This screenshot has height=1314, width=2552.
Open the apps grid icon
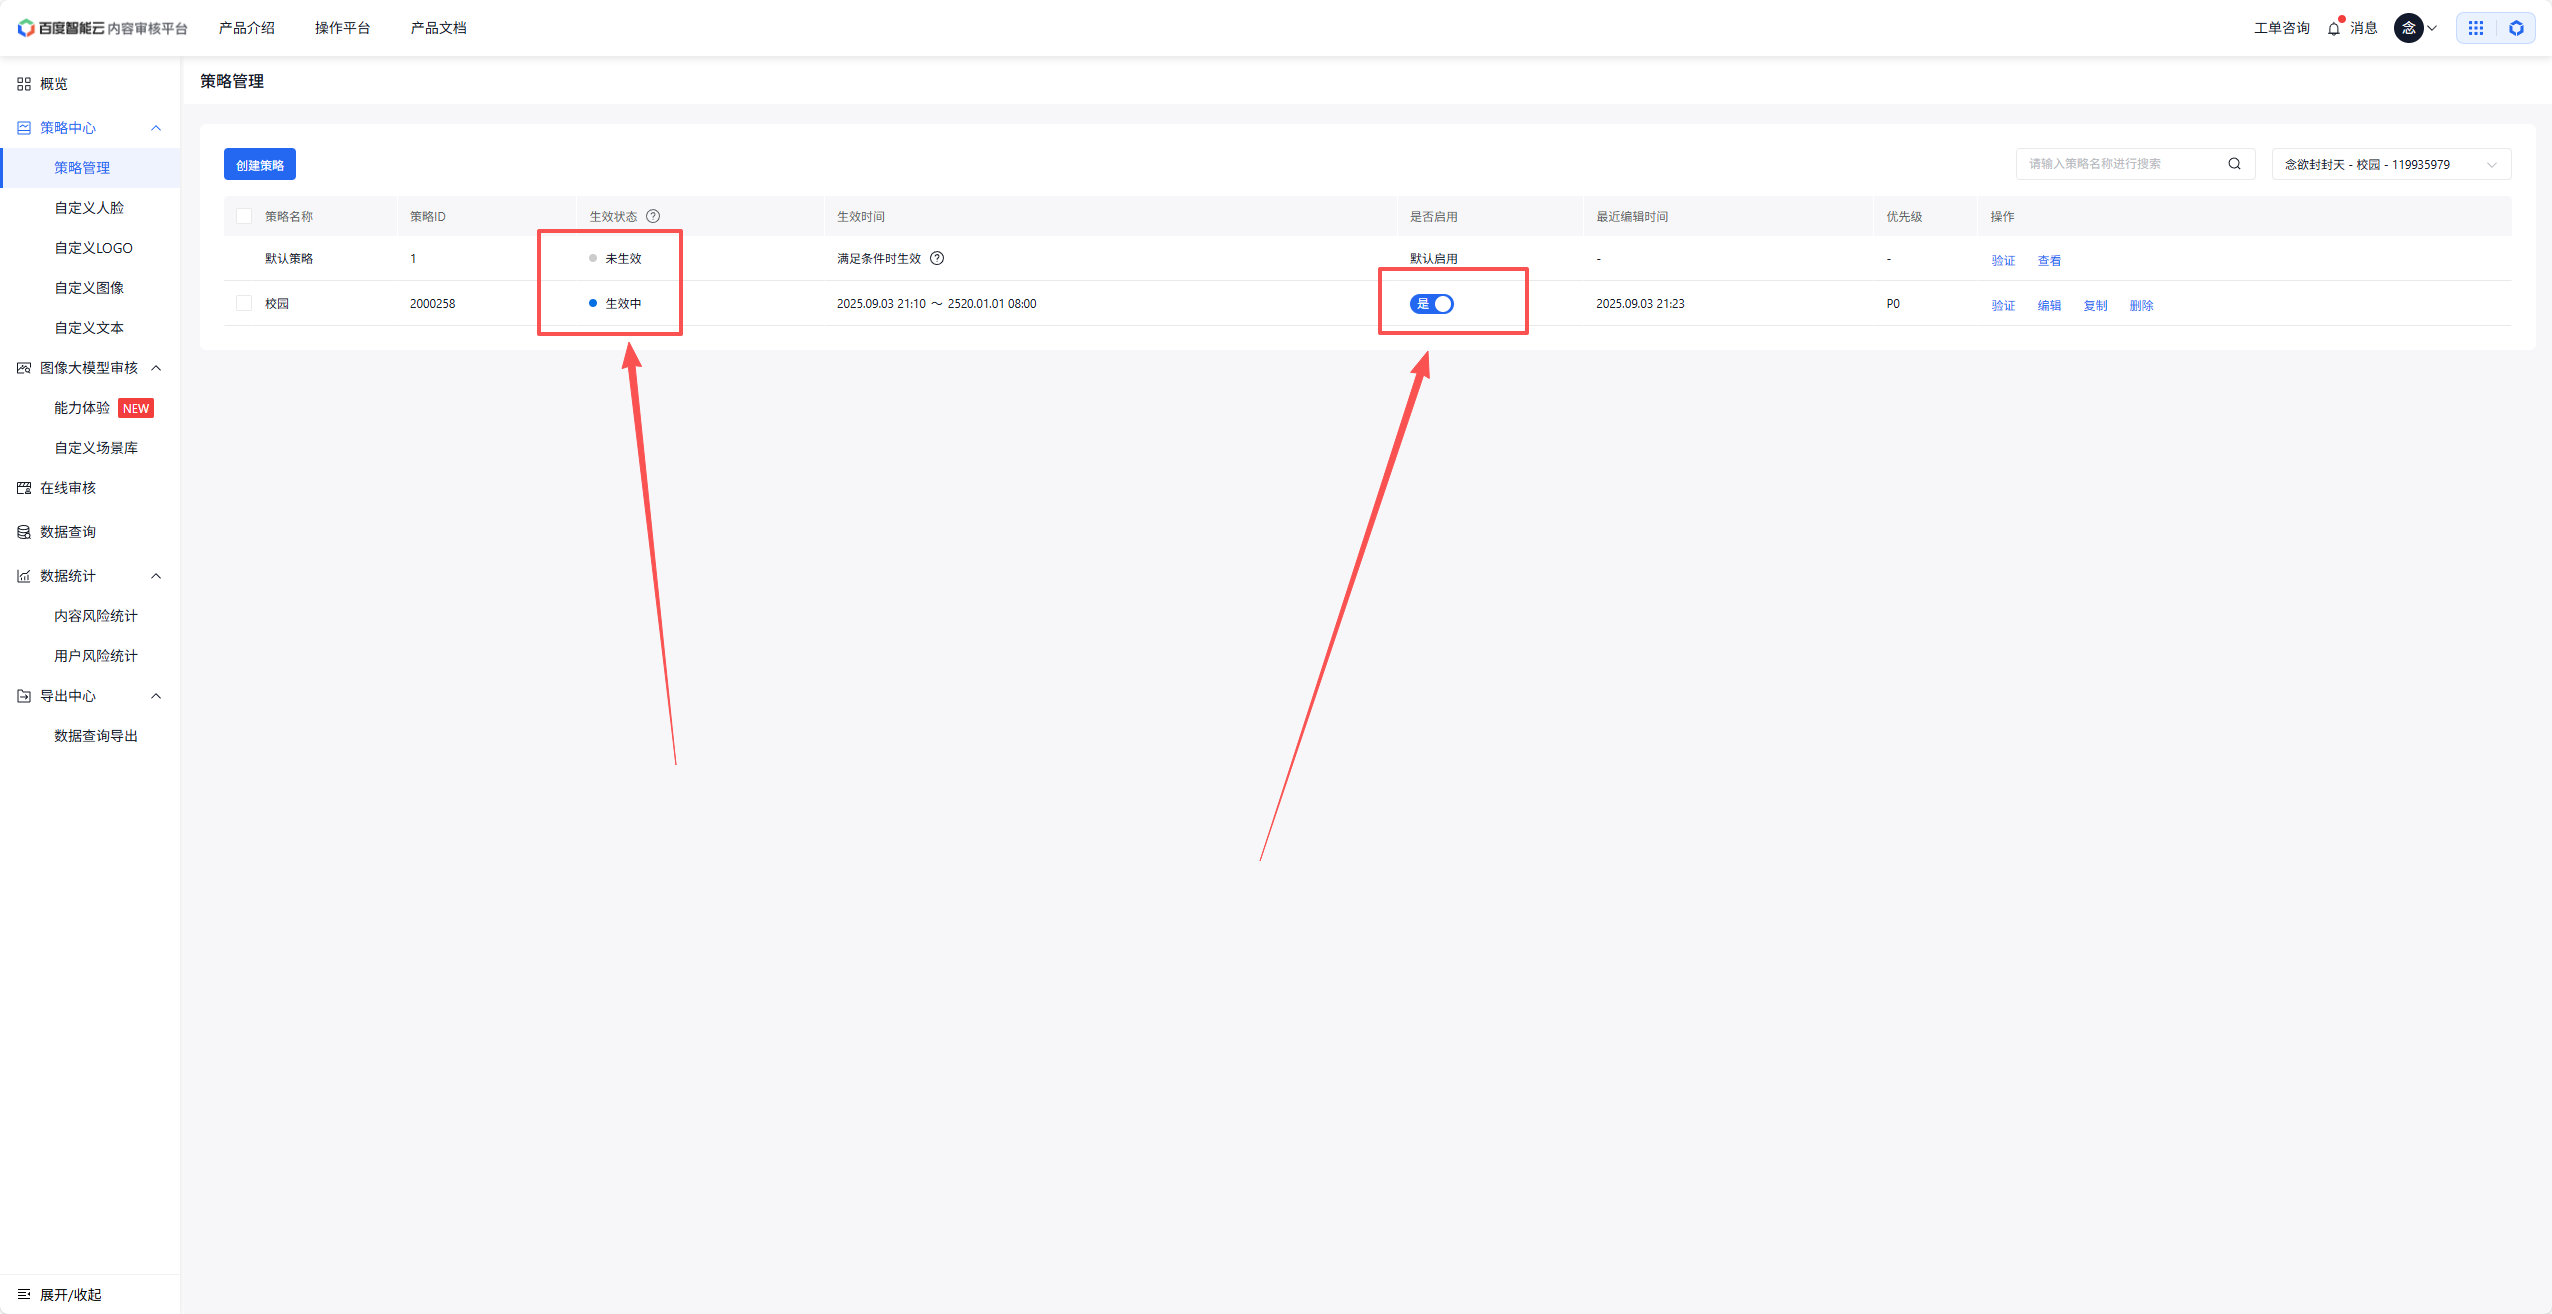(2476, 28)
